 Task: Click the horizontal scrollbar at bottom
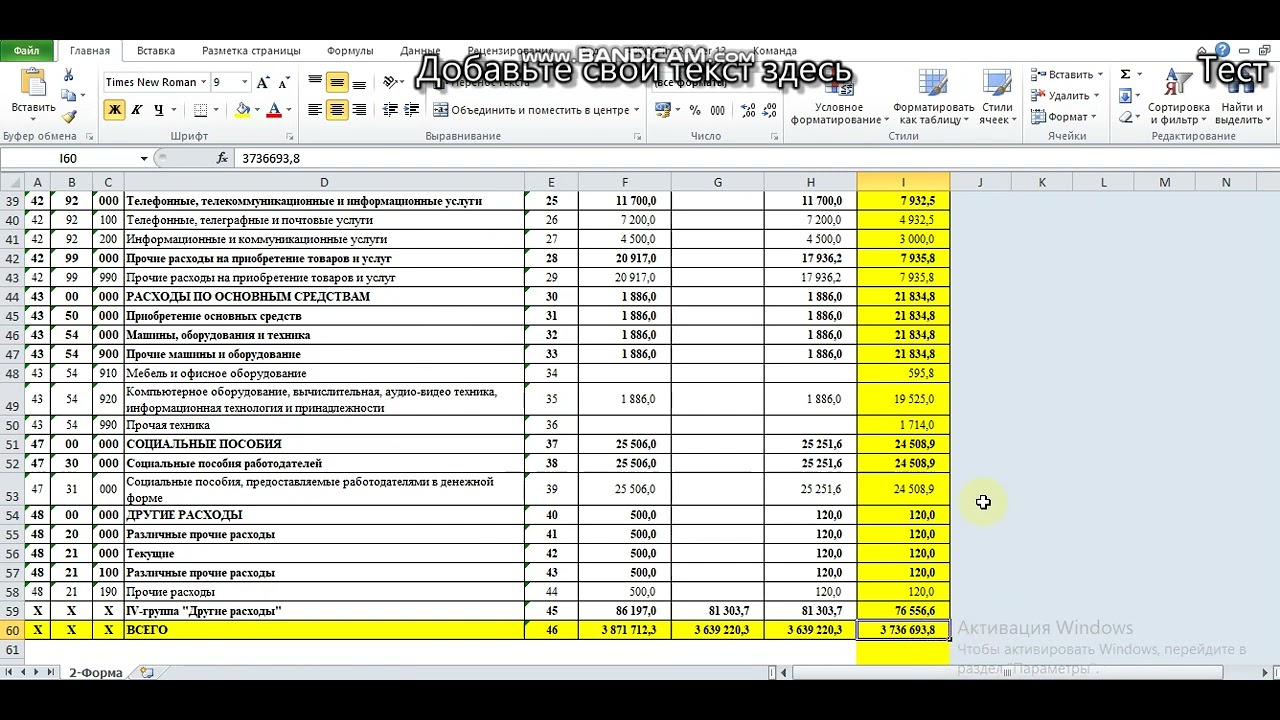point(1010,672)
